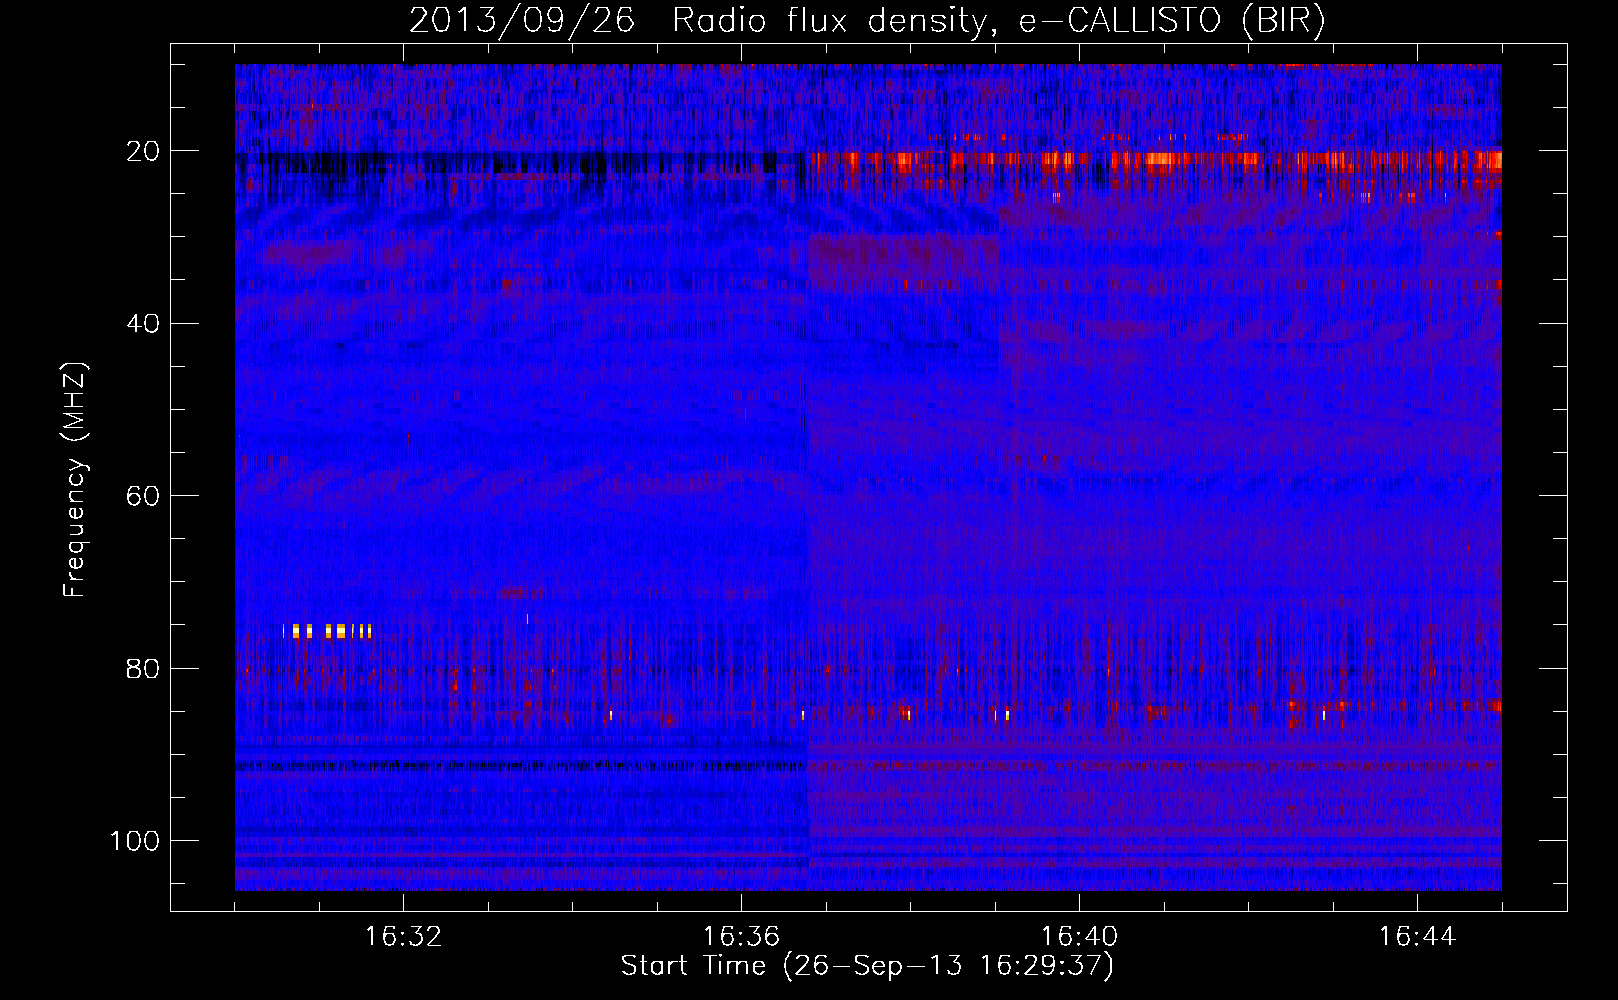Click the '16:44' time tick label
Viewport: 1618px width, 1000px height.
click(x=1417, y=937)
